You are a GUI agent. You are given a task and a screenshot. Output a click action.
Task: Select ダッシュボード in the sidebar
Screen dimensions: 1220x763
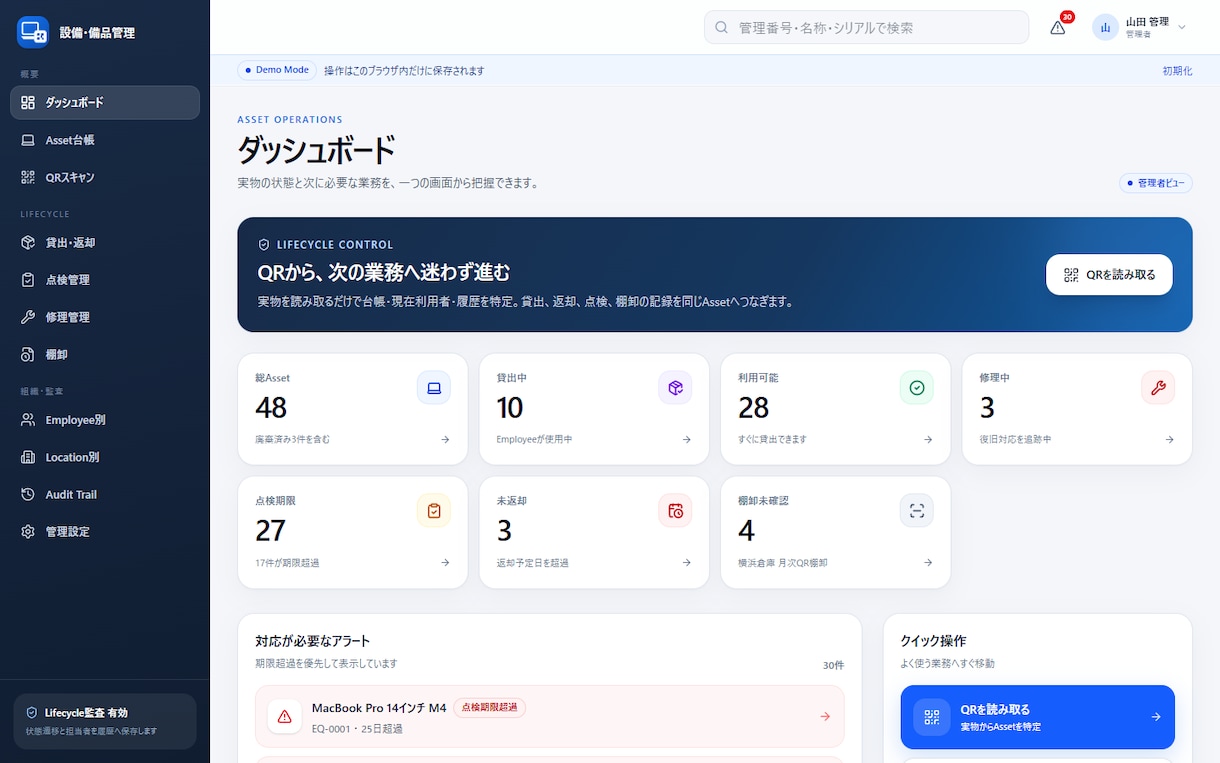coord(105,102)
